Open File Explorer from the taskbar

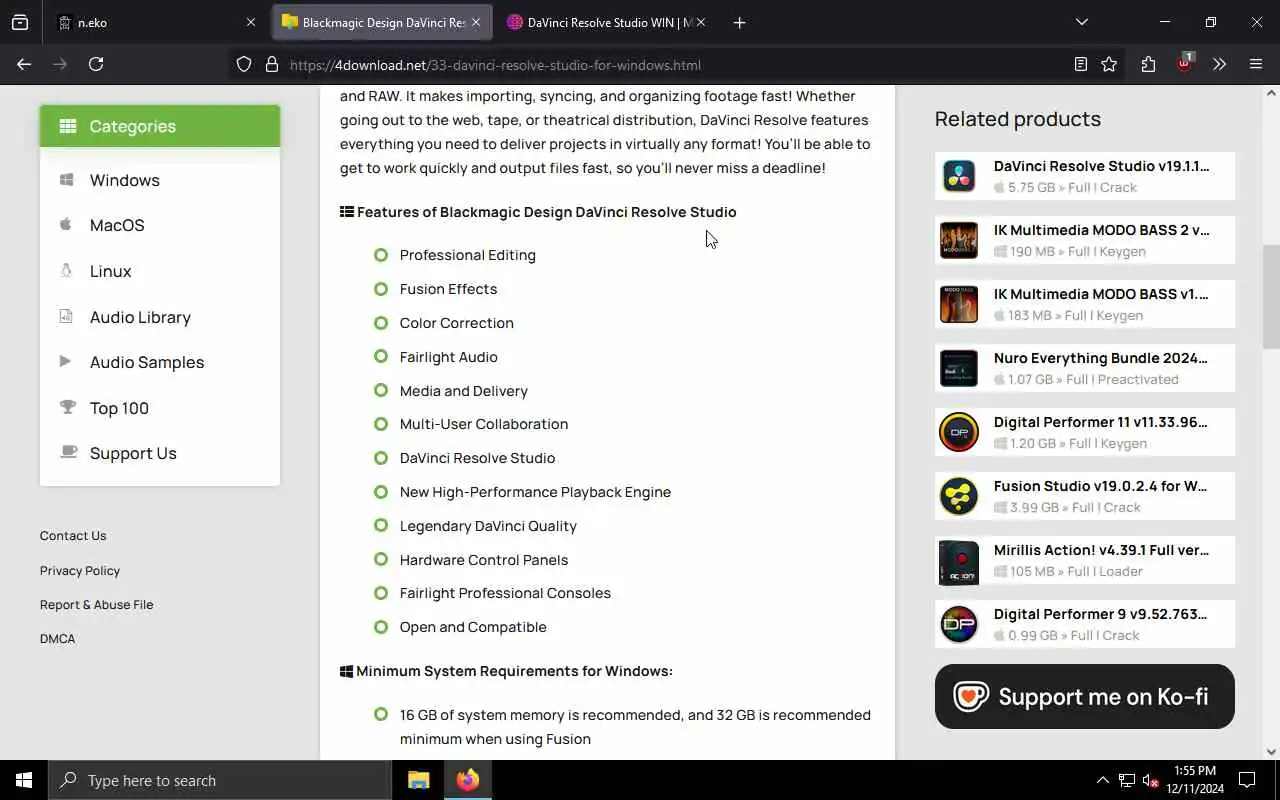tap(418, 780)
